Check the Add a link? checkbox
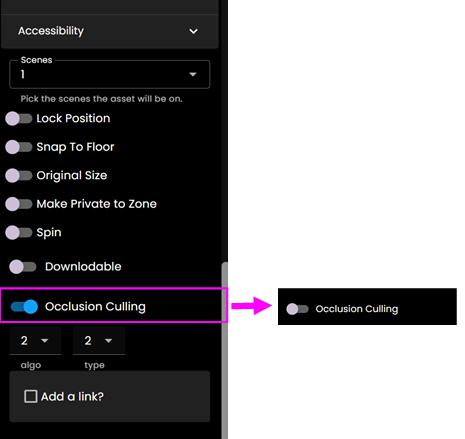The height and width of the screenshot is (439, 465). coord(31,397)
